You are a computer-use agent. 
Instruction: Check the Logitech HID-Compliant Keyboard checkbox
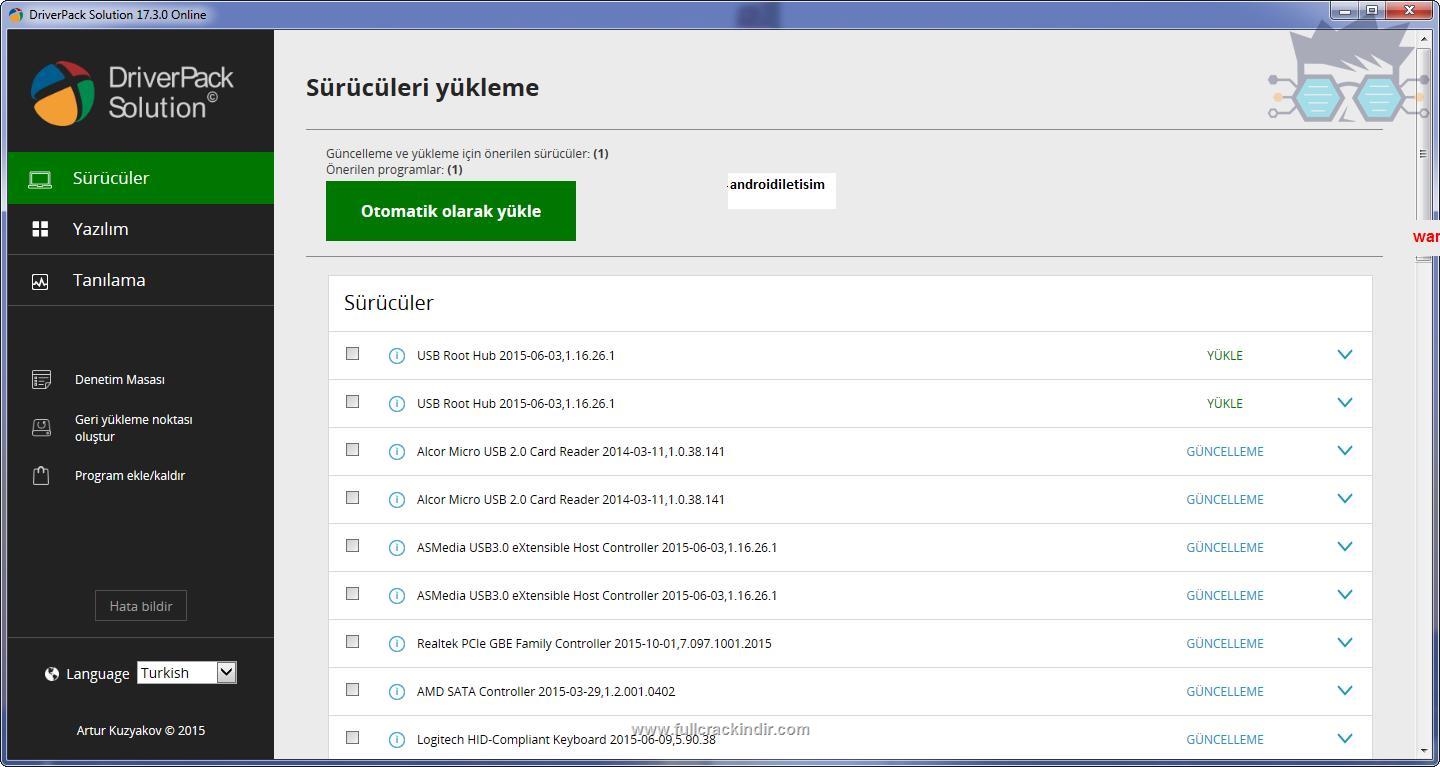coord(352,737)
